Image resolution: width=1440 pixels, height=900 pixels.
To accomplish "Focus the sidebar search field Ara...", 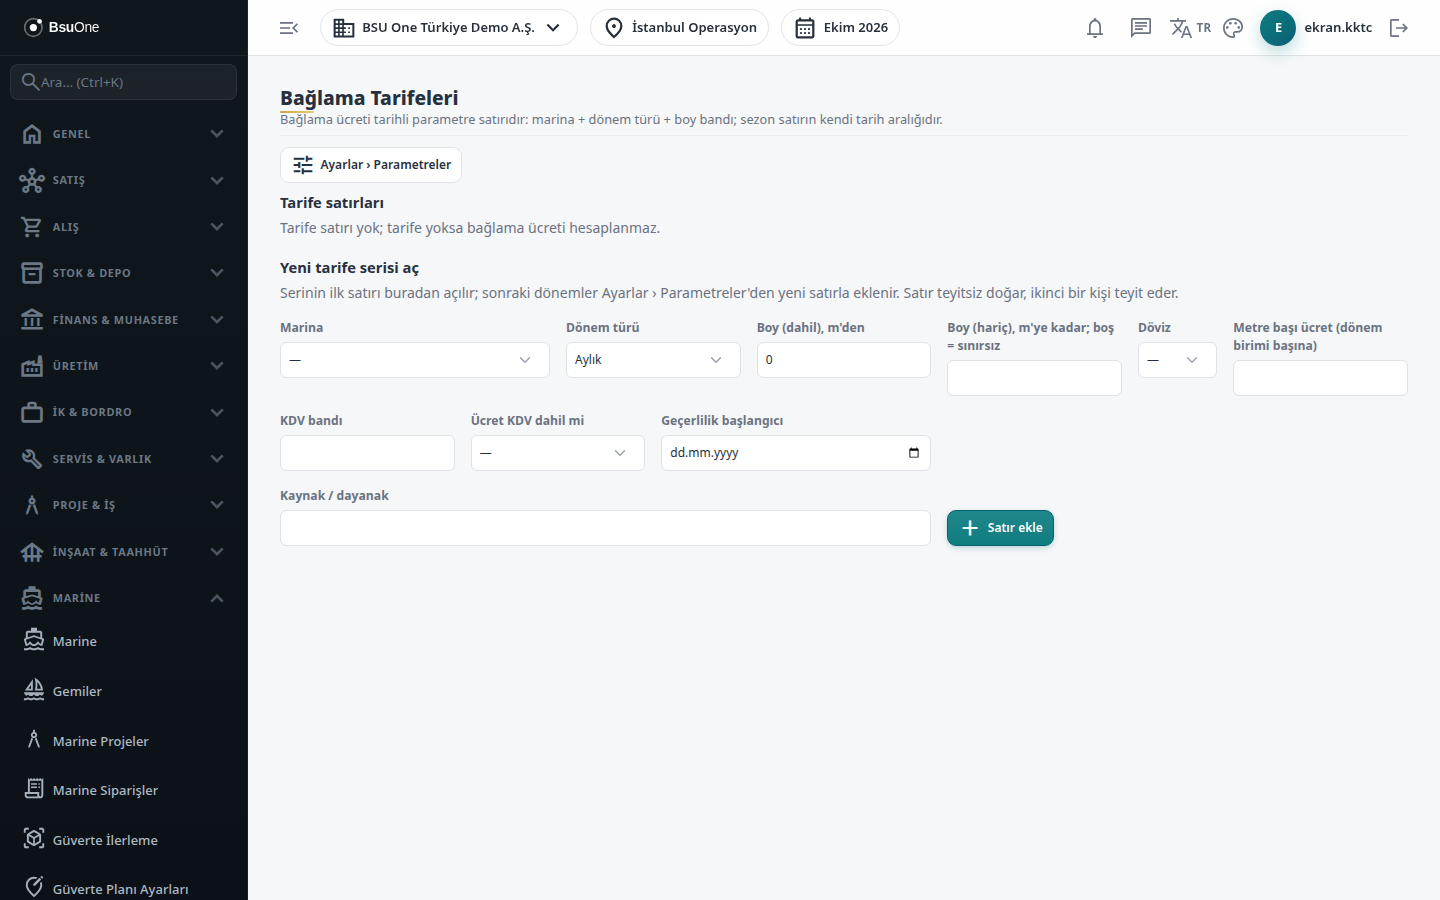I will point(124,82).
